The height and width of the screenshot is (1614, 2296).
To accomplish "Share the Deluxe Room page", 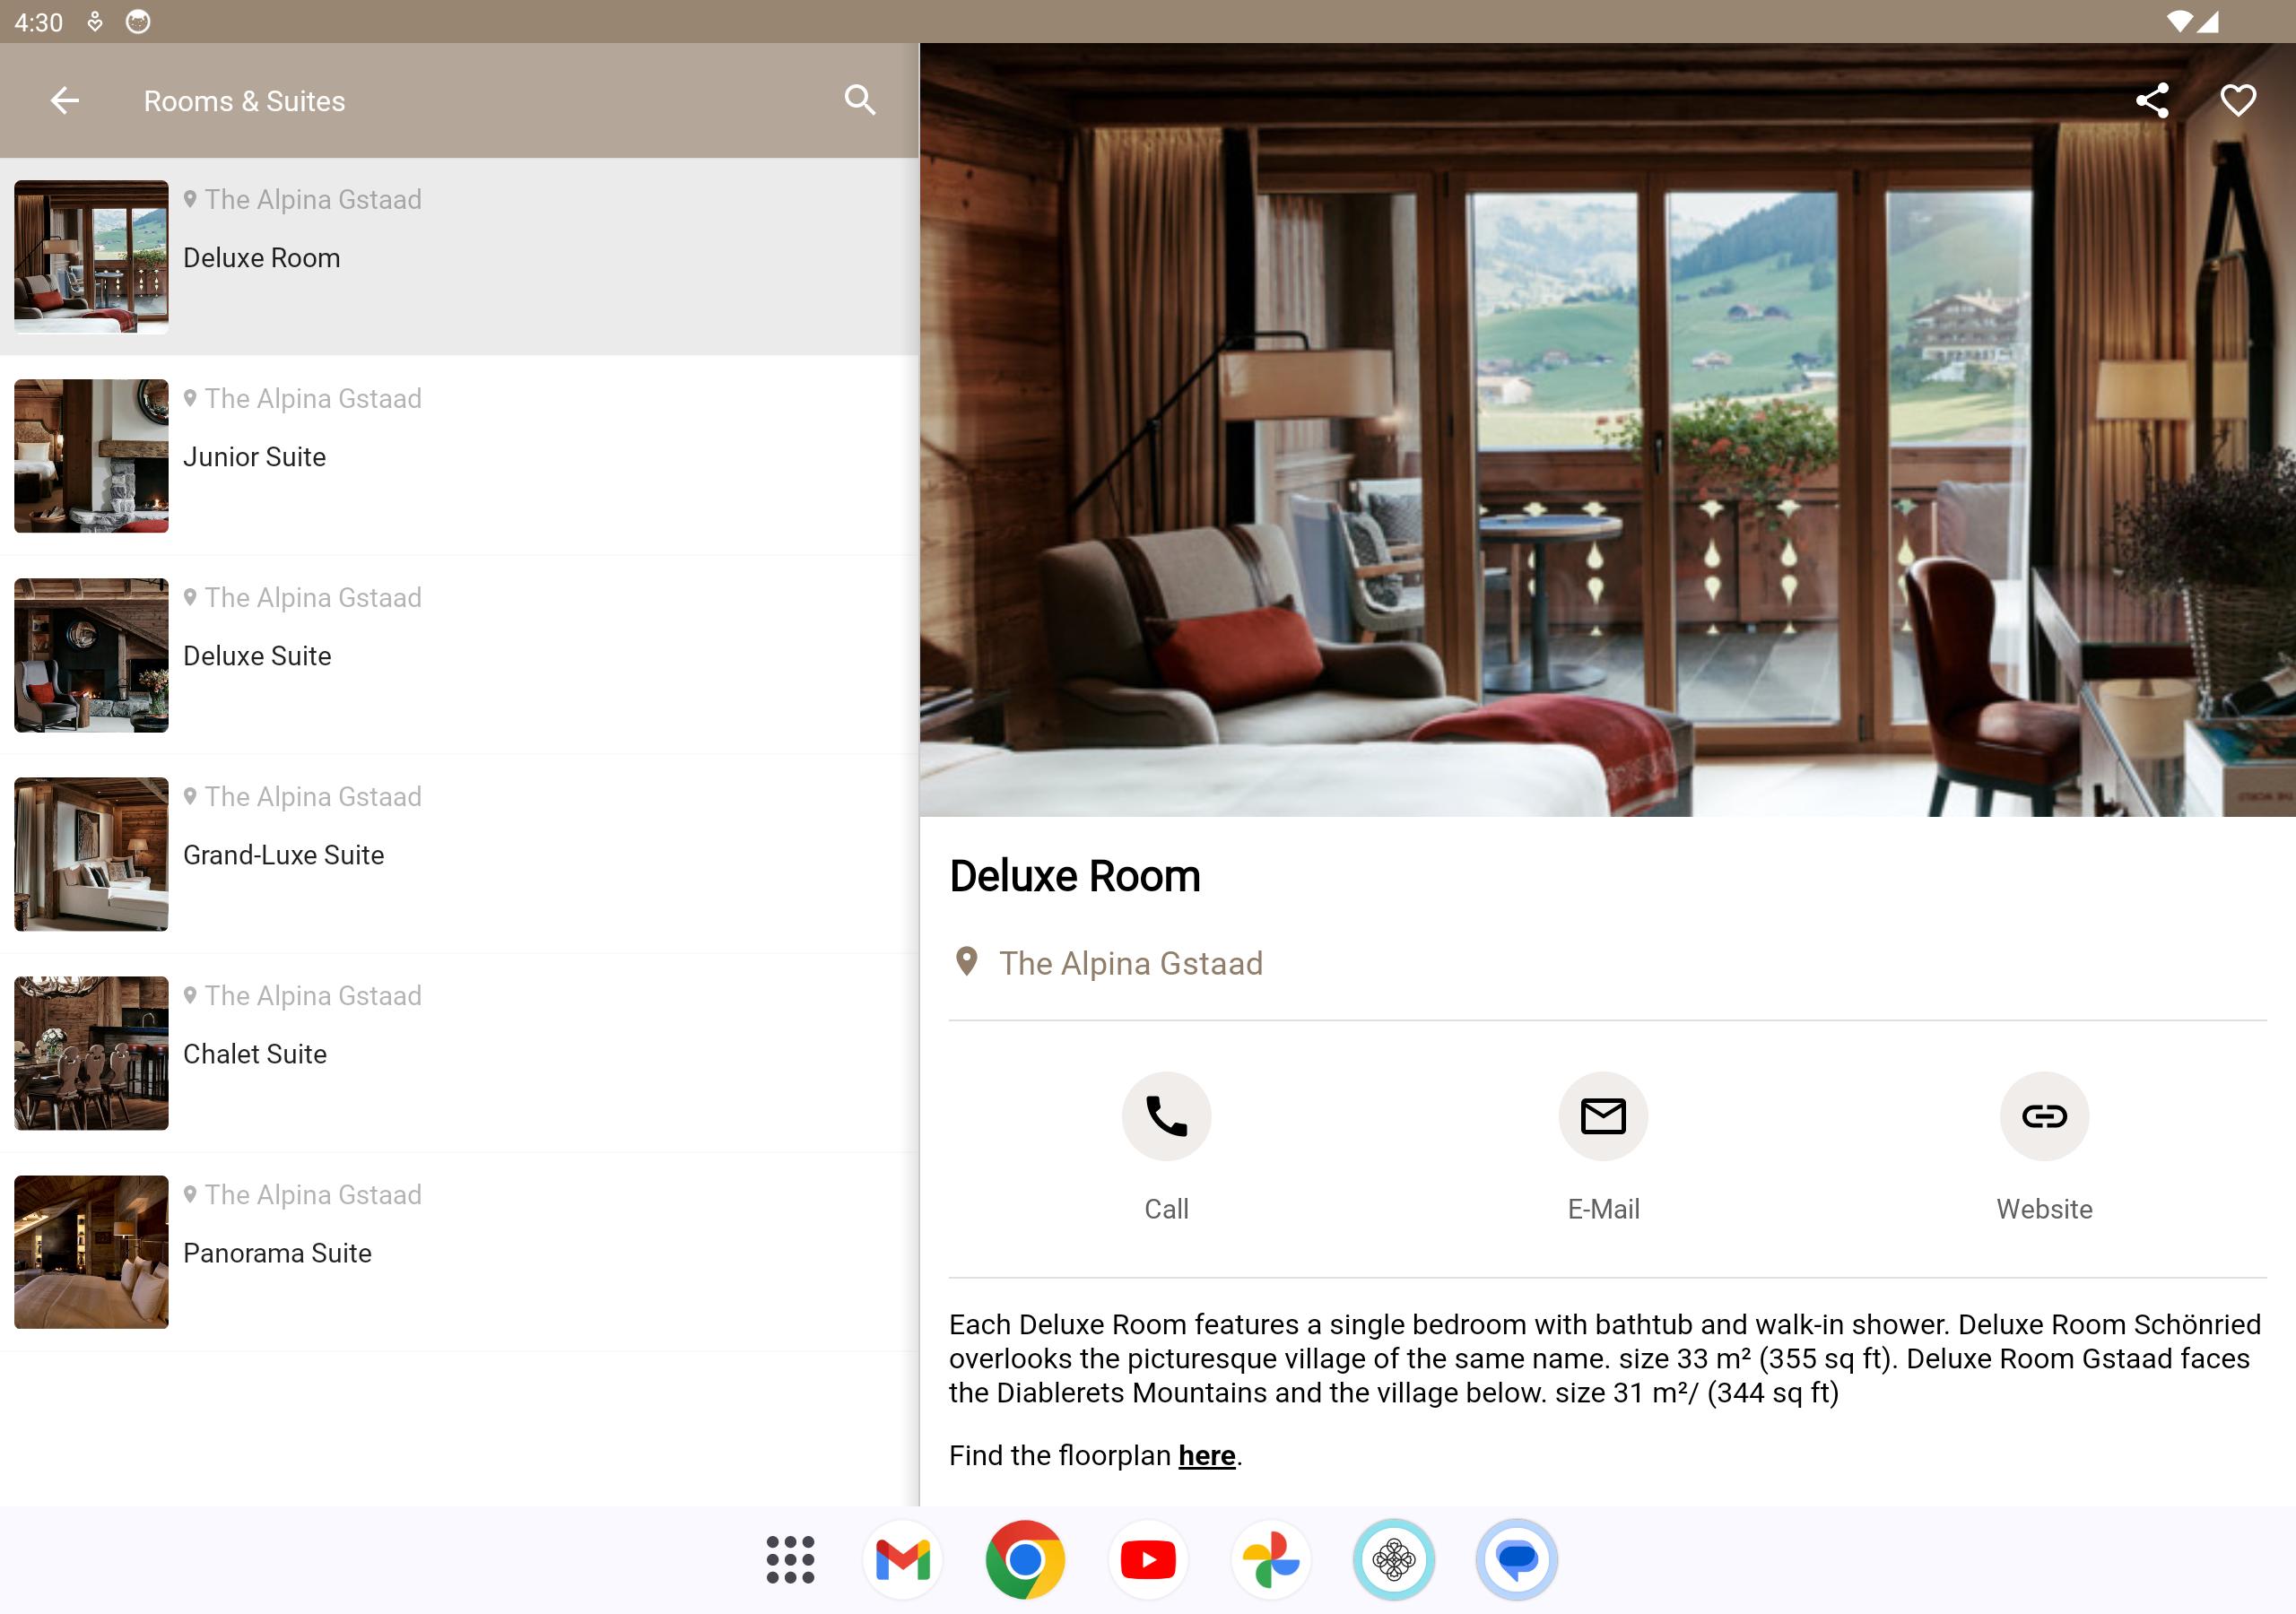I will pyautogui.click(x=2151, y=100).
